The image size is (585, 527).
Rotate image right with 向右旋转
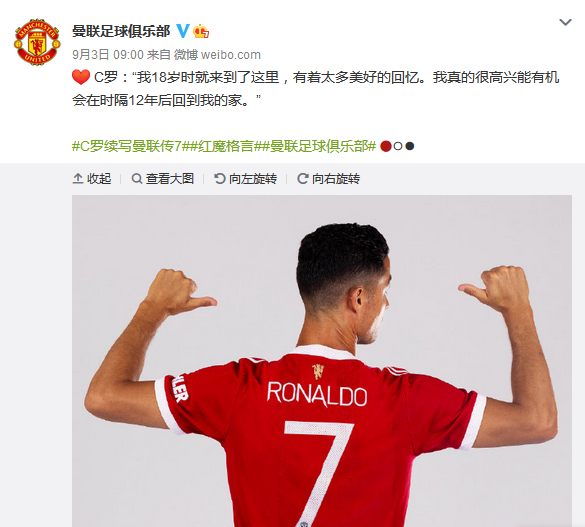click(x=328, y=179)
